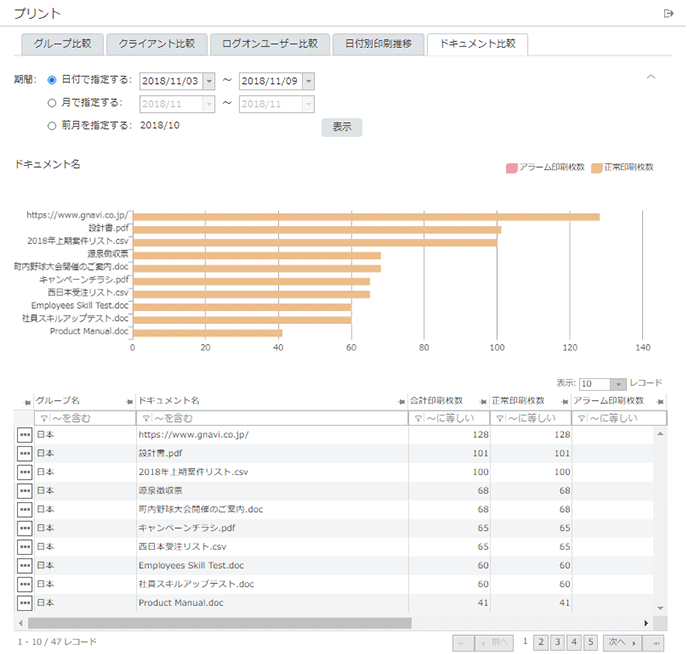Click filter icon in 合計印刷枚数 filter box
687x654 pixels.
click(417, 418)
